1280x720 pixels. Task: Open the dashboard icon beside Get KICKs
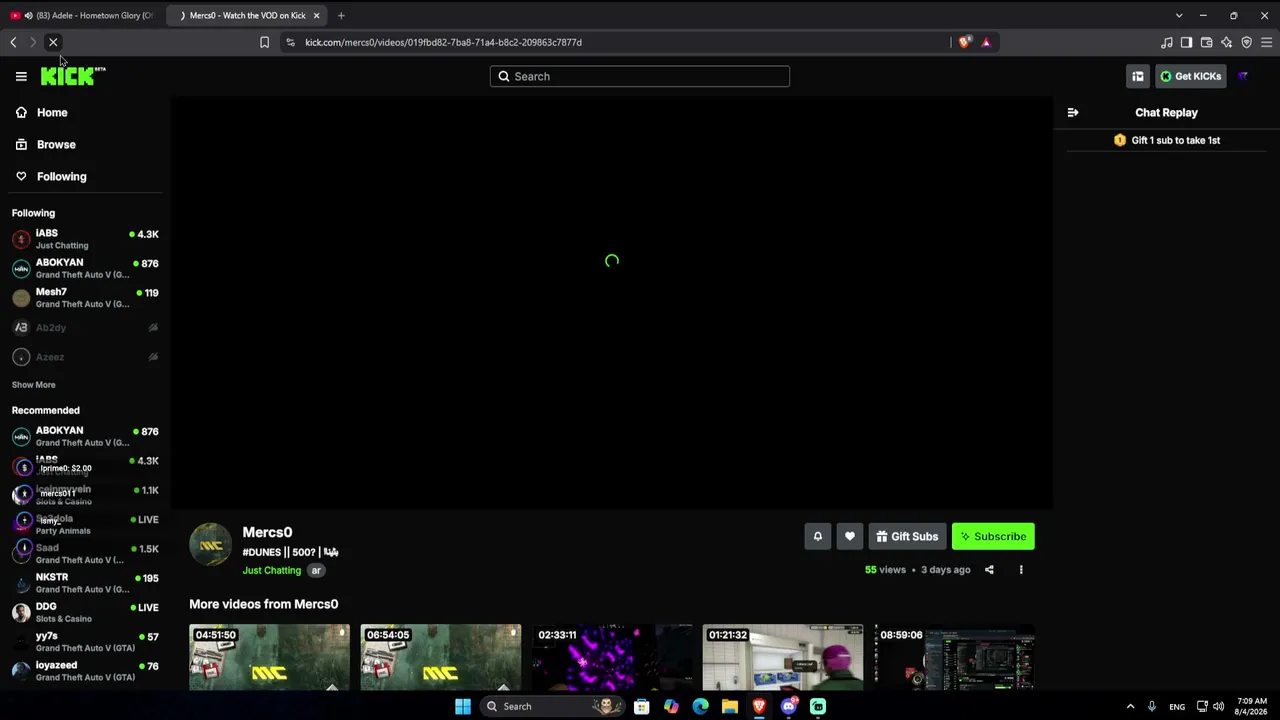coord(1138,76)
